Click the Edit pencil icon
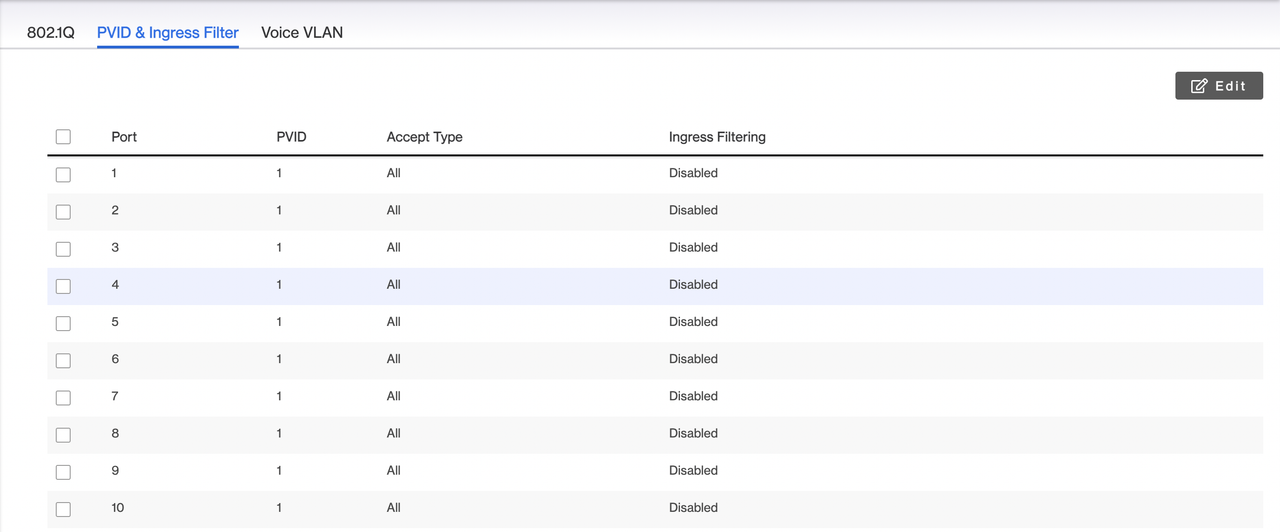 (1199, 86)
